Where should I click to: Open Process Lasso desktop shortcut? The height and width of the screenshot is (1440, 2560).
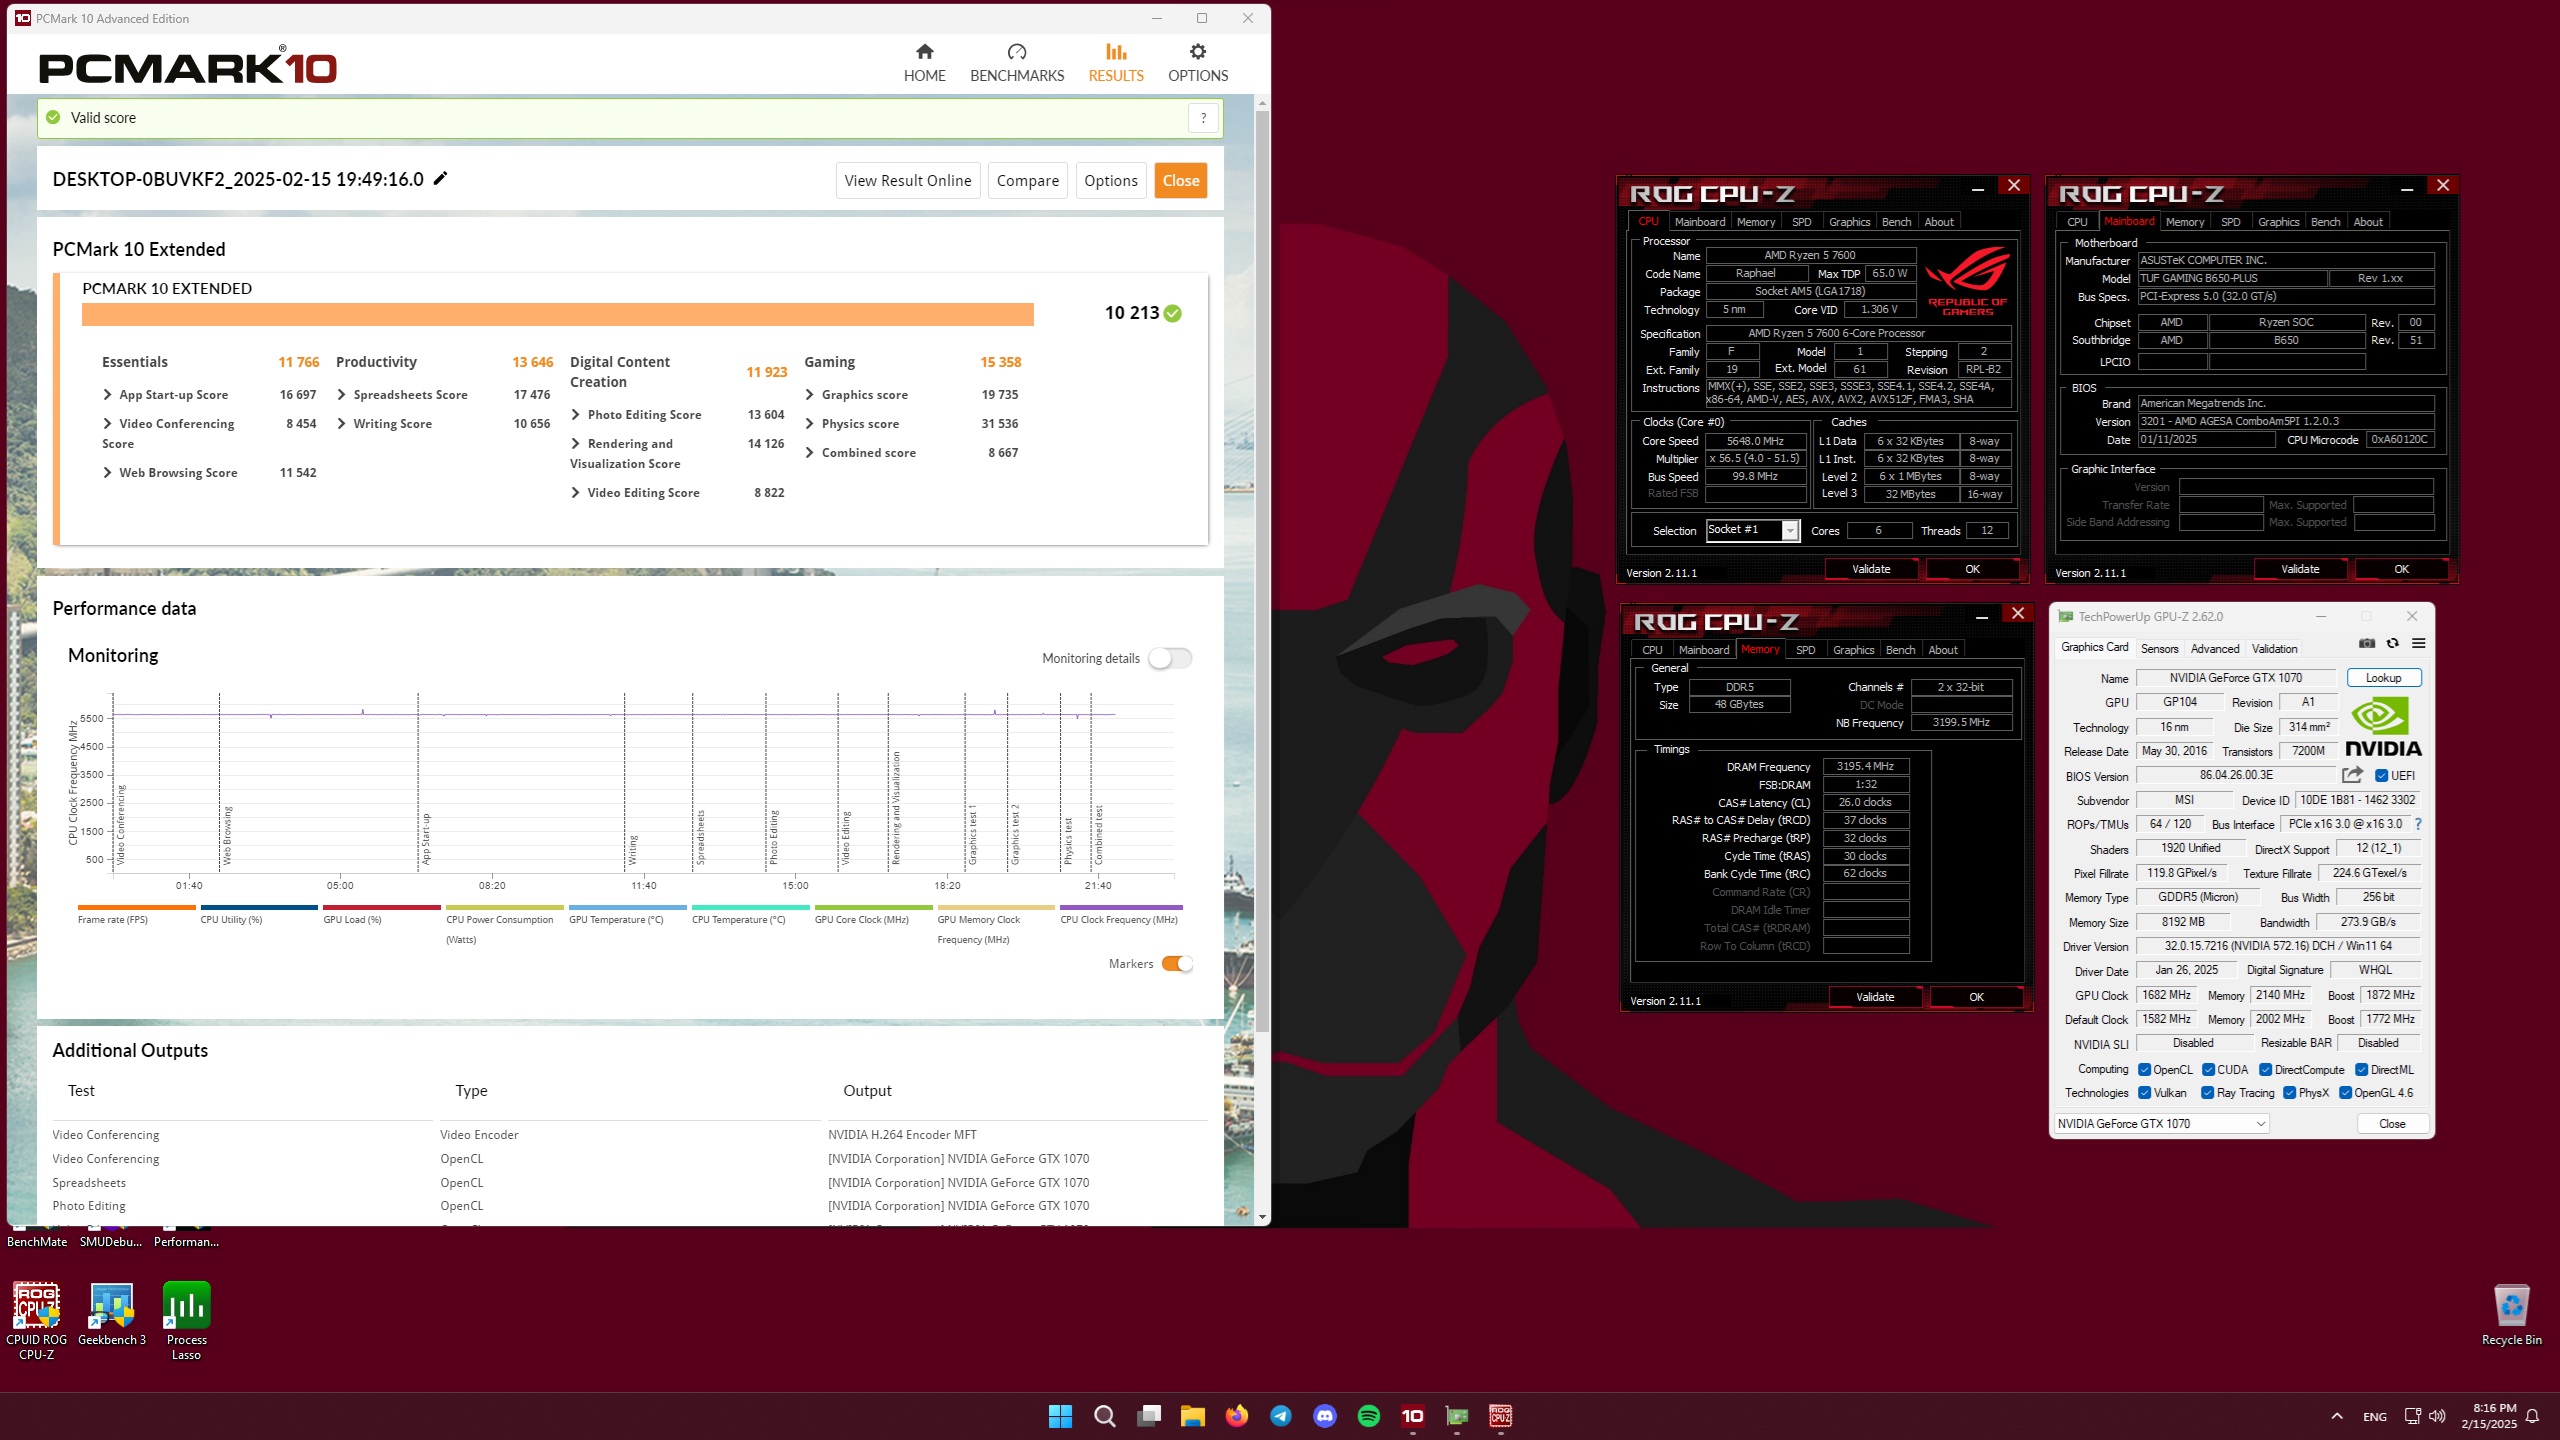[x=187, y=1321]
